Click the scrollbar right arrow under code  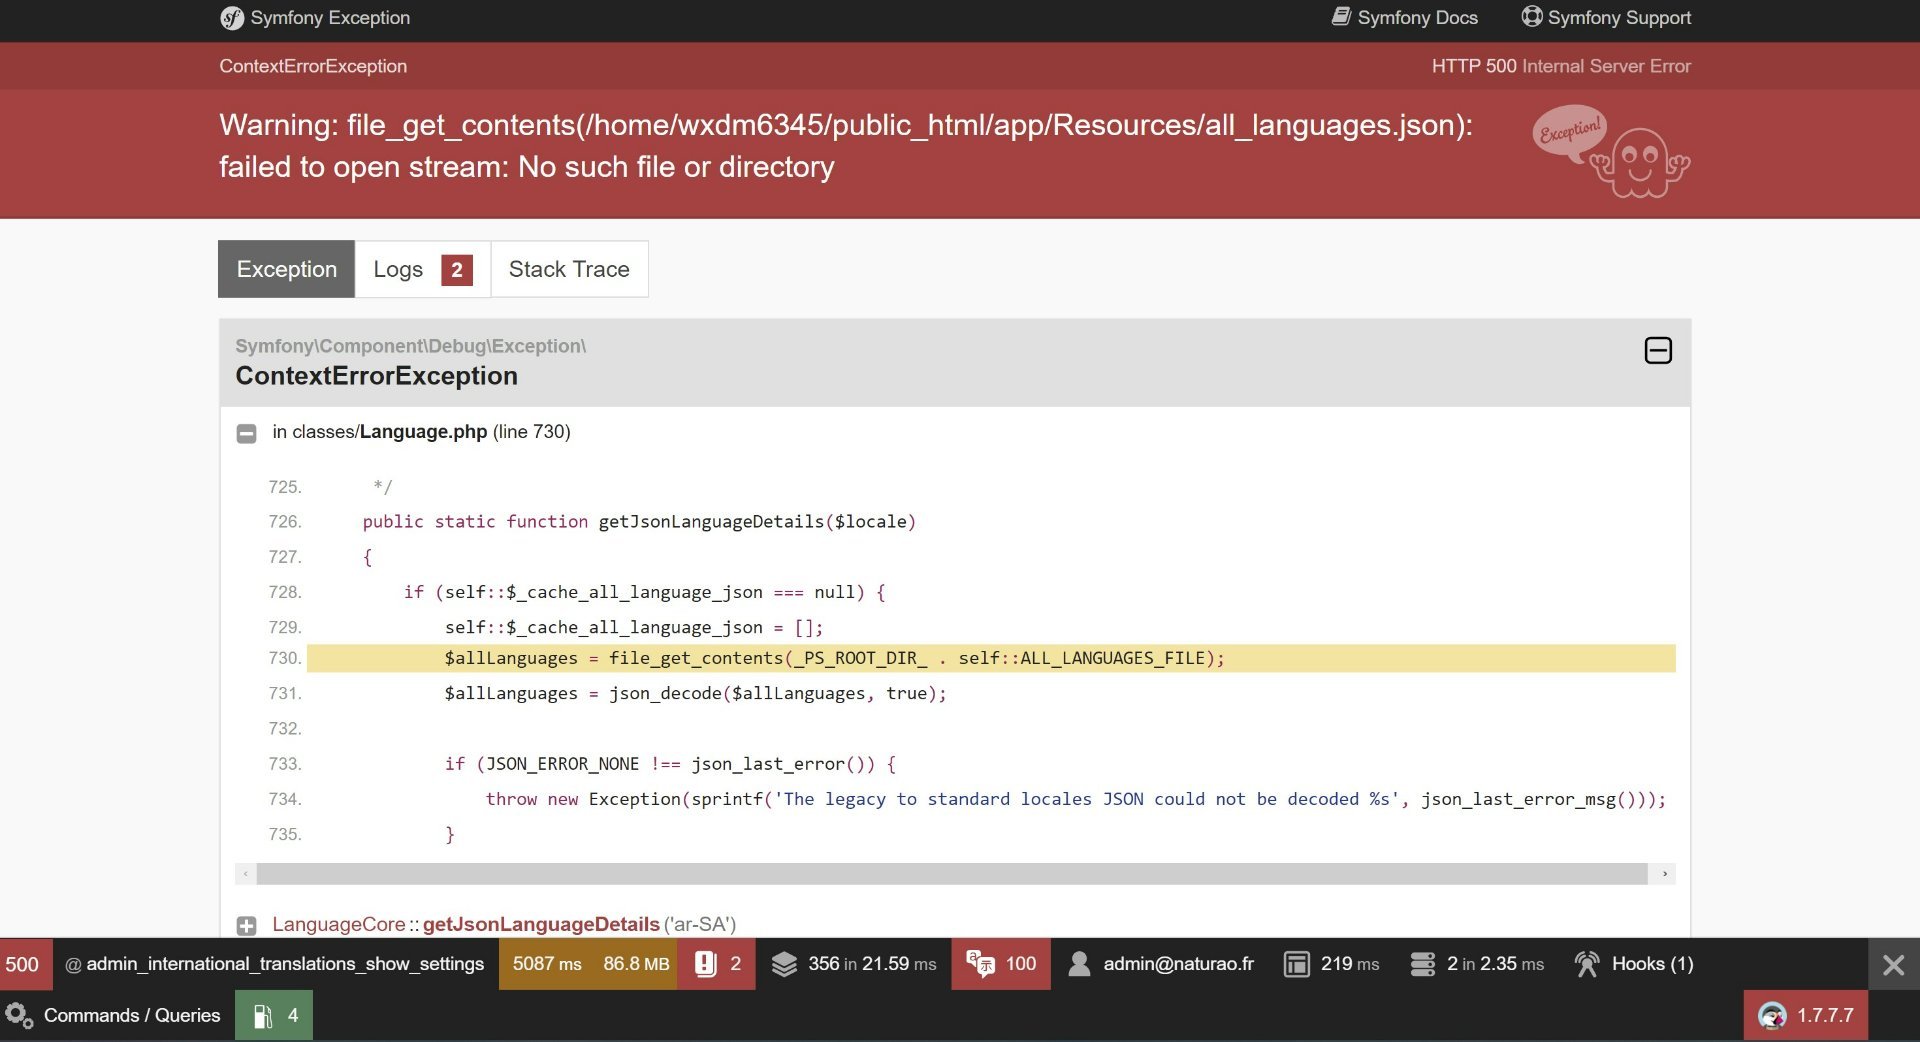point(1664,874)
